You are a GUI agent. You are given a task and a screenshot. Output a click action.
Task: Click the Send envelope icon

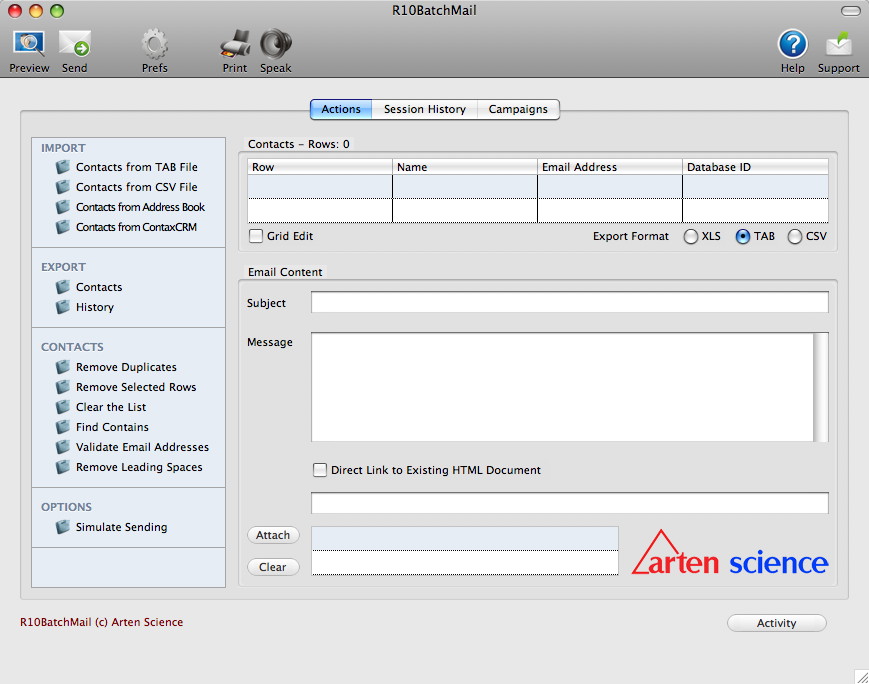tap(74, 44)
